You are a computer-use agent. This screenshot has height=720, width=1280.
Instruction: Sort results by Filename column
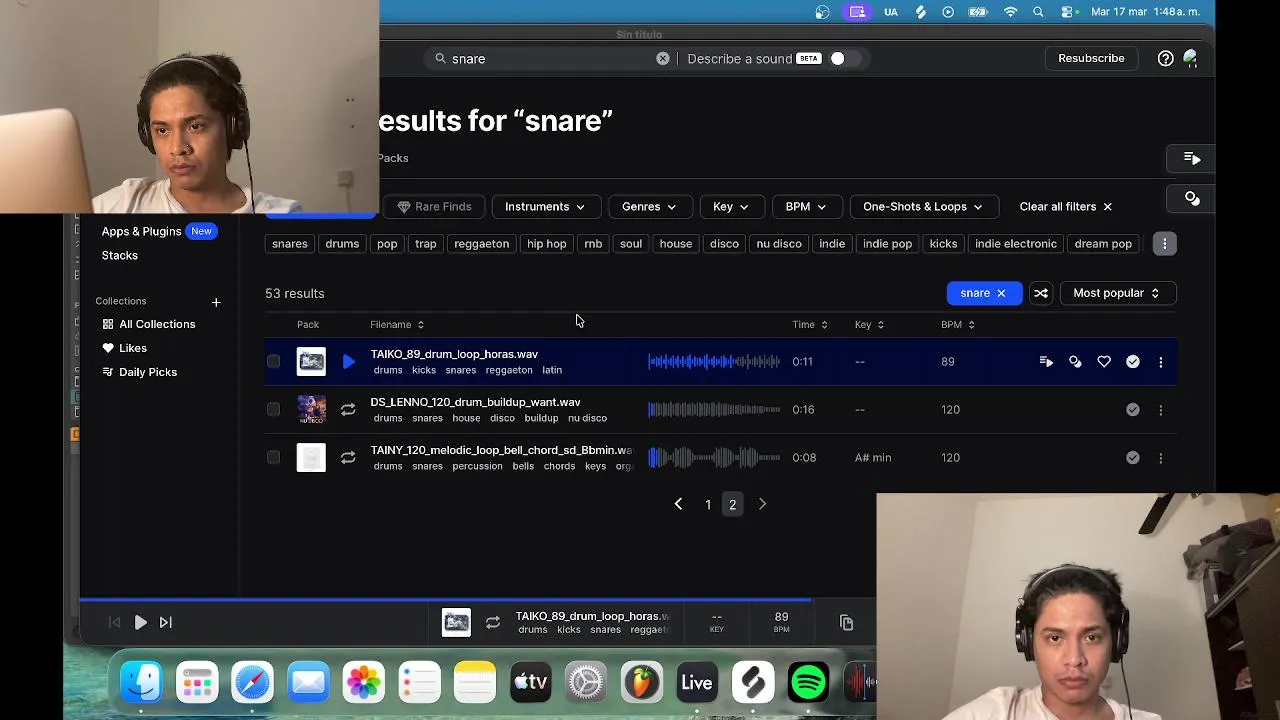[x=397, y=325]
